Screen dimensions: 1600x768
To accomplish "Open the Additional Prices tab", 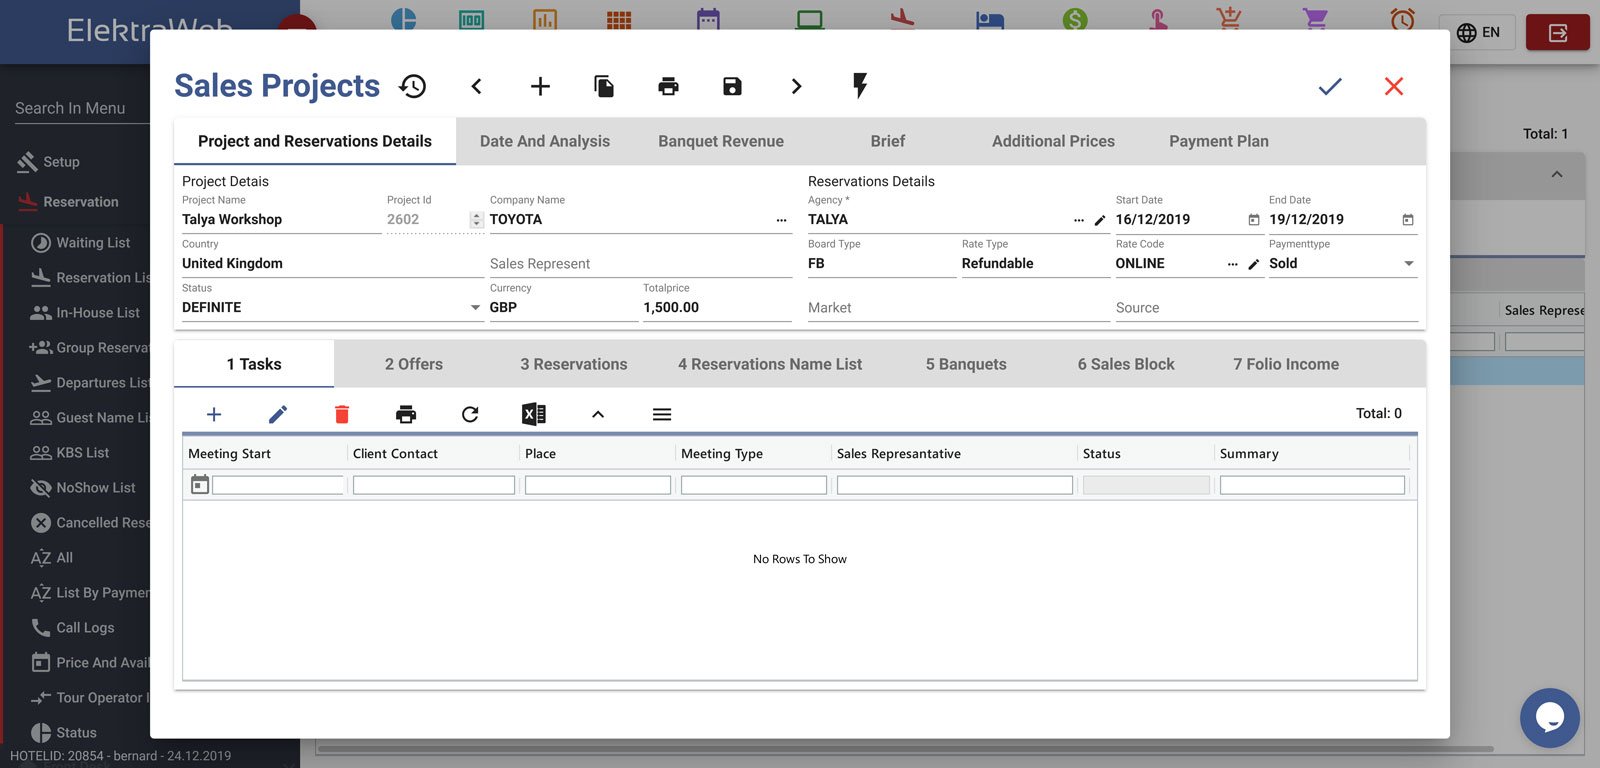I will tap(1053, 141).
